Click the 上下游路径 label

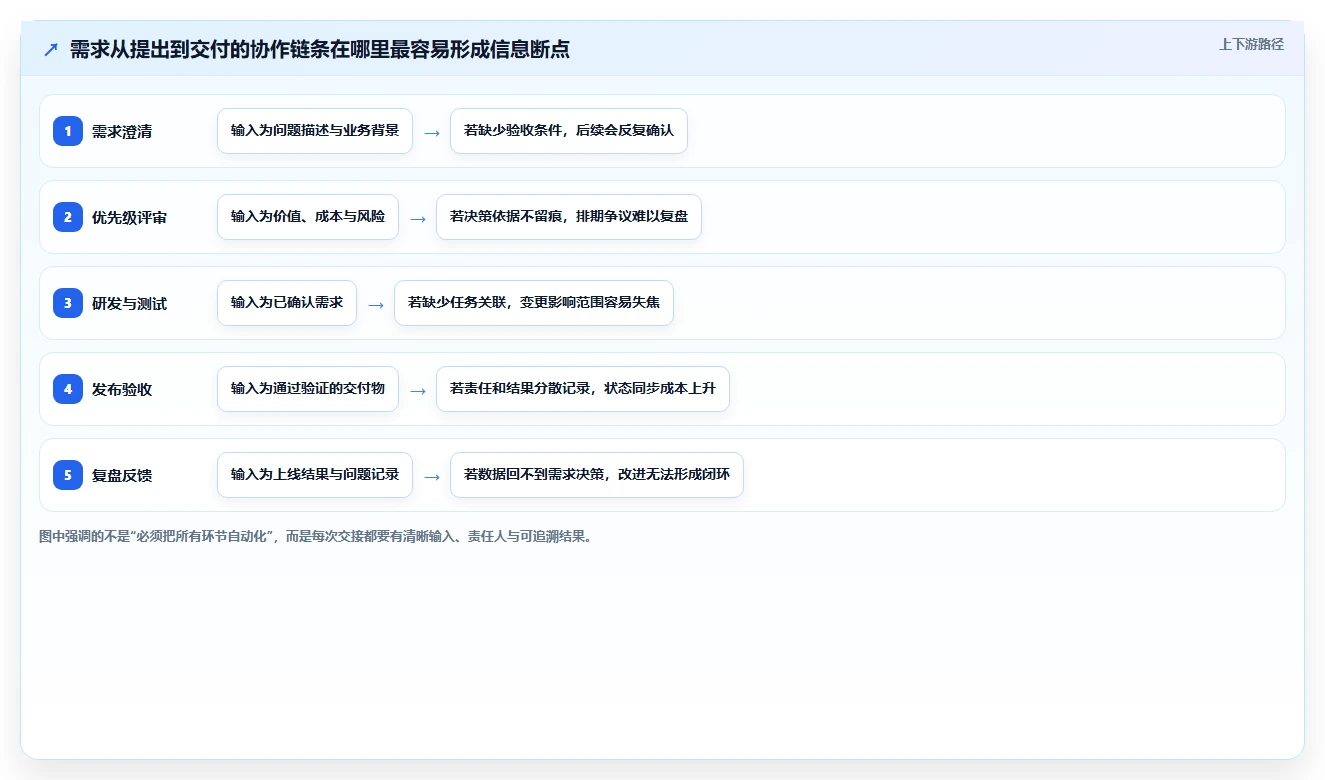1251,44
